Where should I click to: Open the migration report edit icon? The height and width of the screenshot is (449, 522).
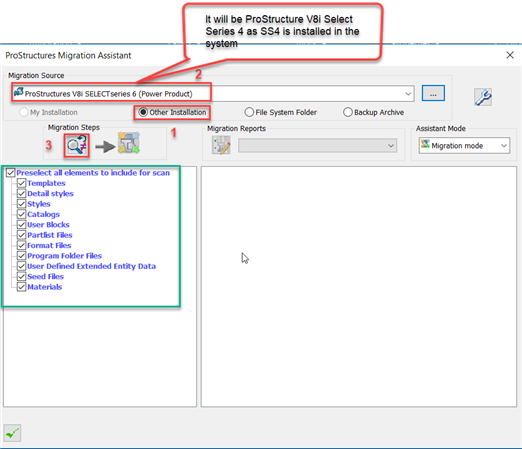tap(221, 145)
